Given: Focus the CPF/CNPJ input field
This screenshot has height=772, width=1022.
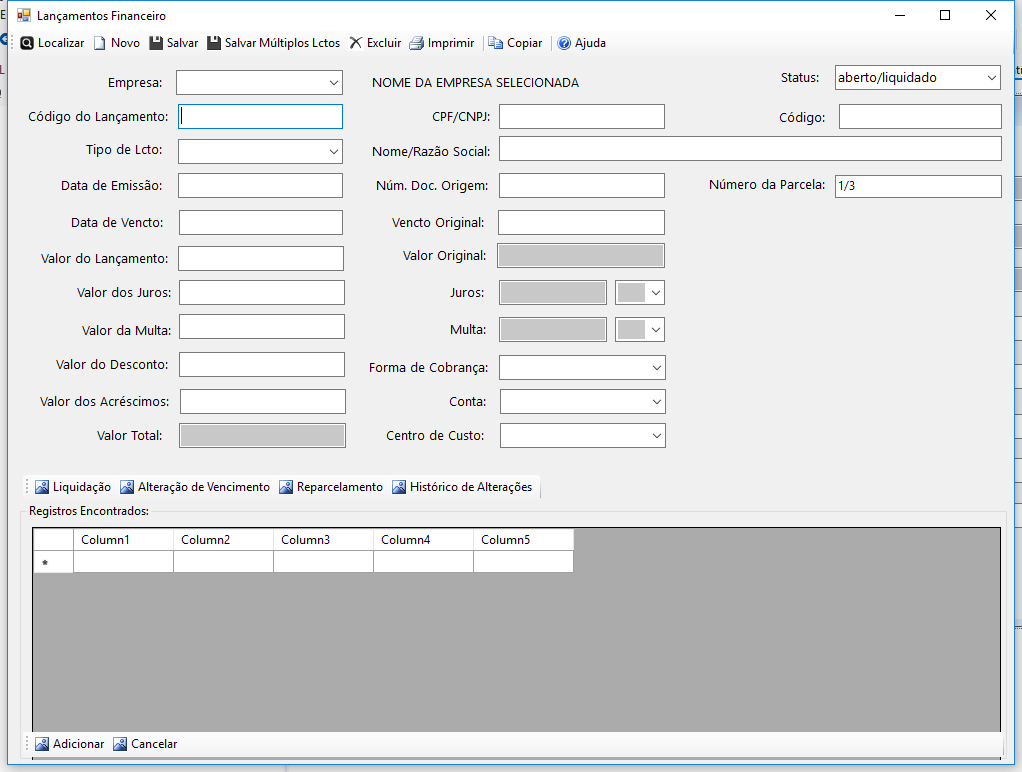Looking at the screenshot, I should (x=582, y=117).
